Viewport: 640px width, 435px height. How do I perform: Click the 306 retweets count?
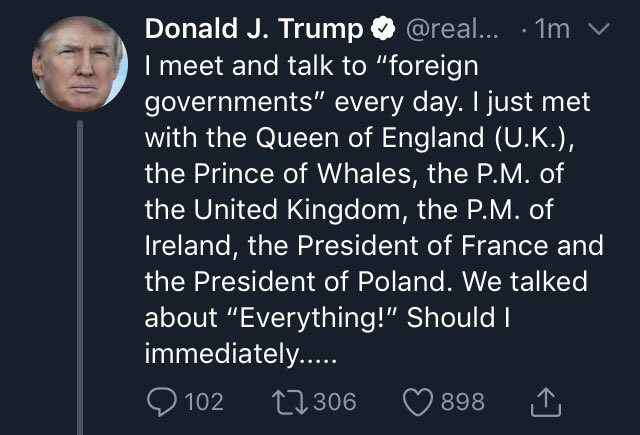pos(335,401)
